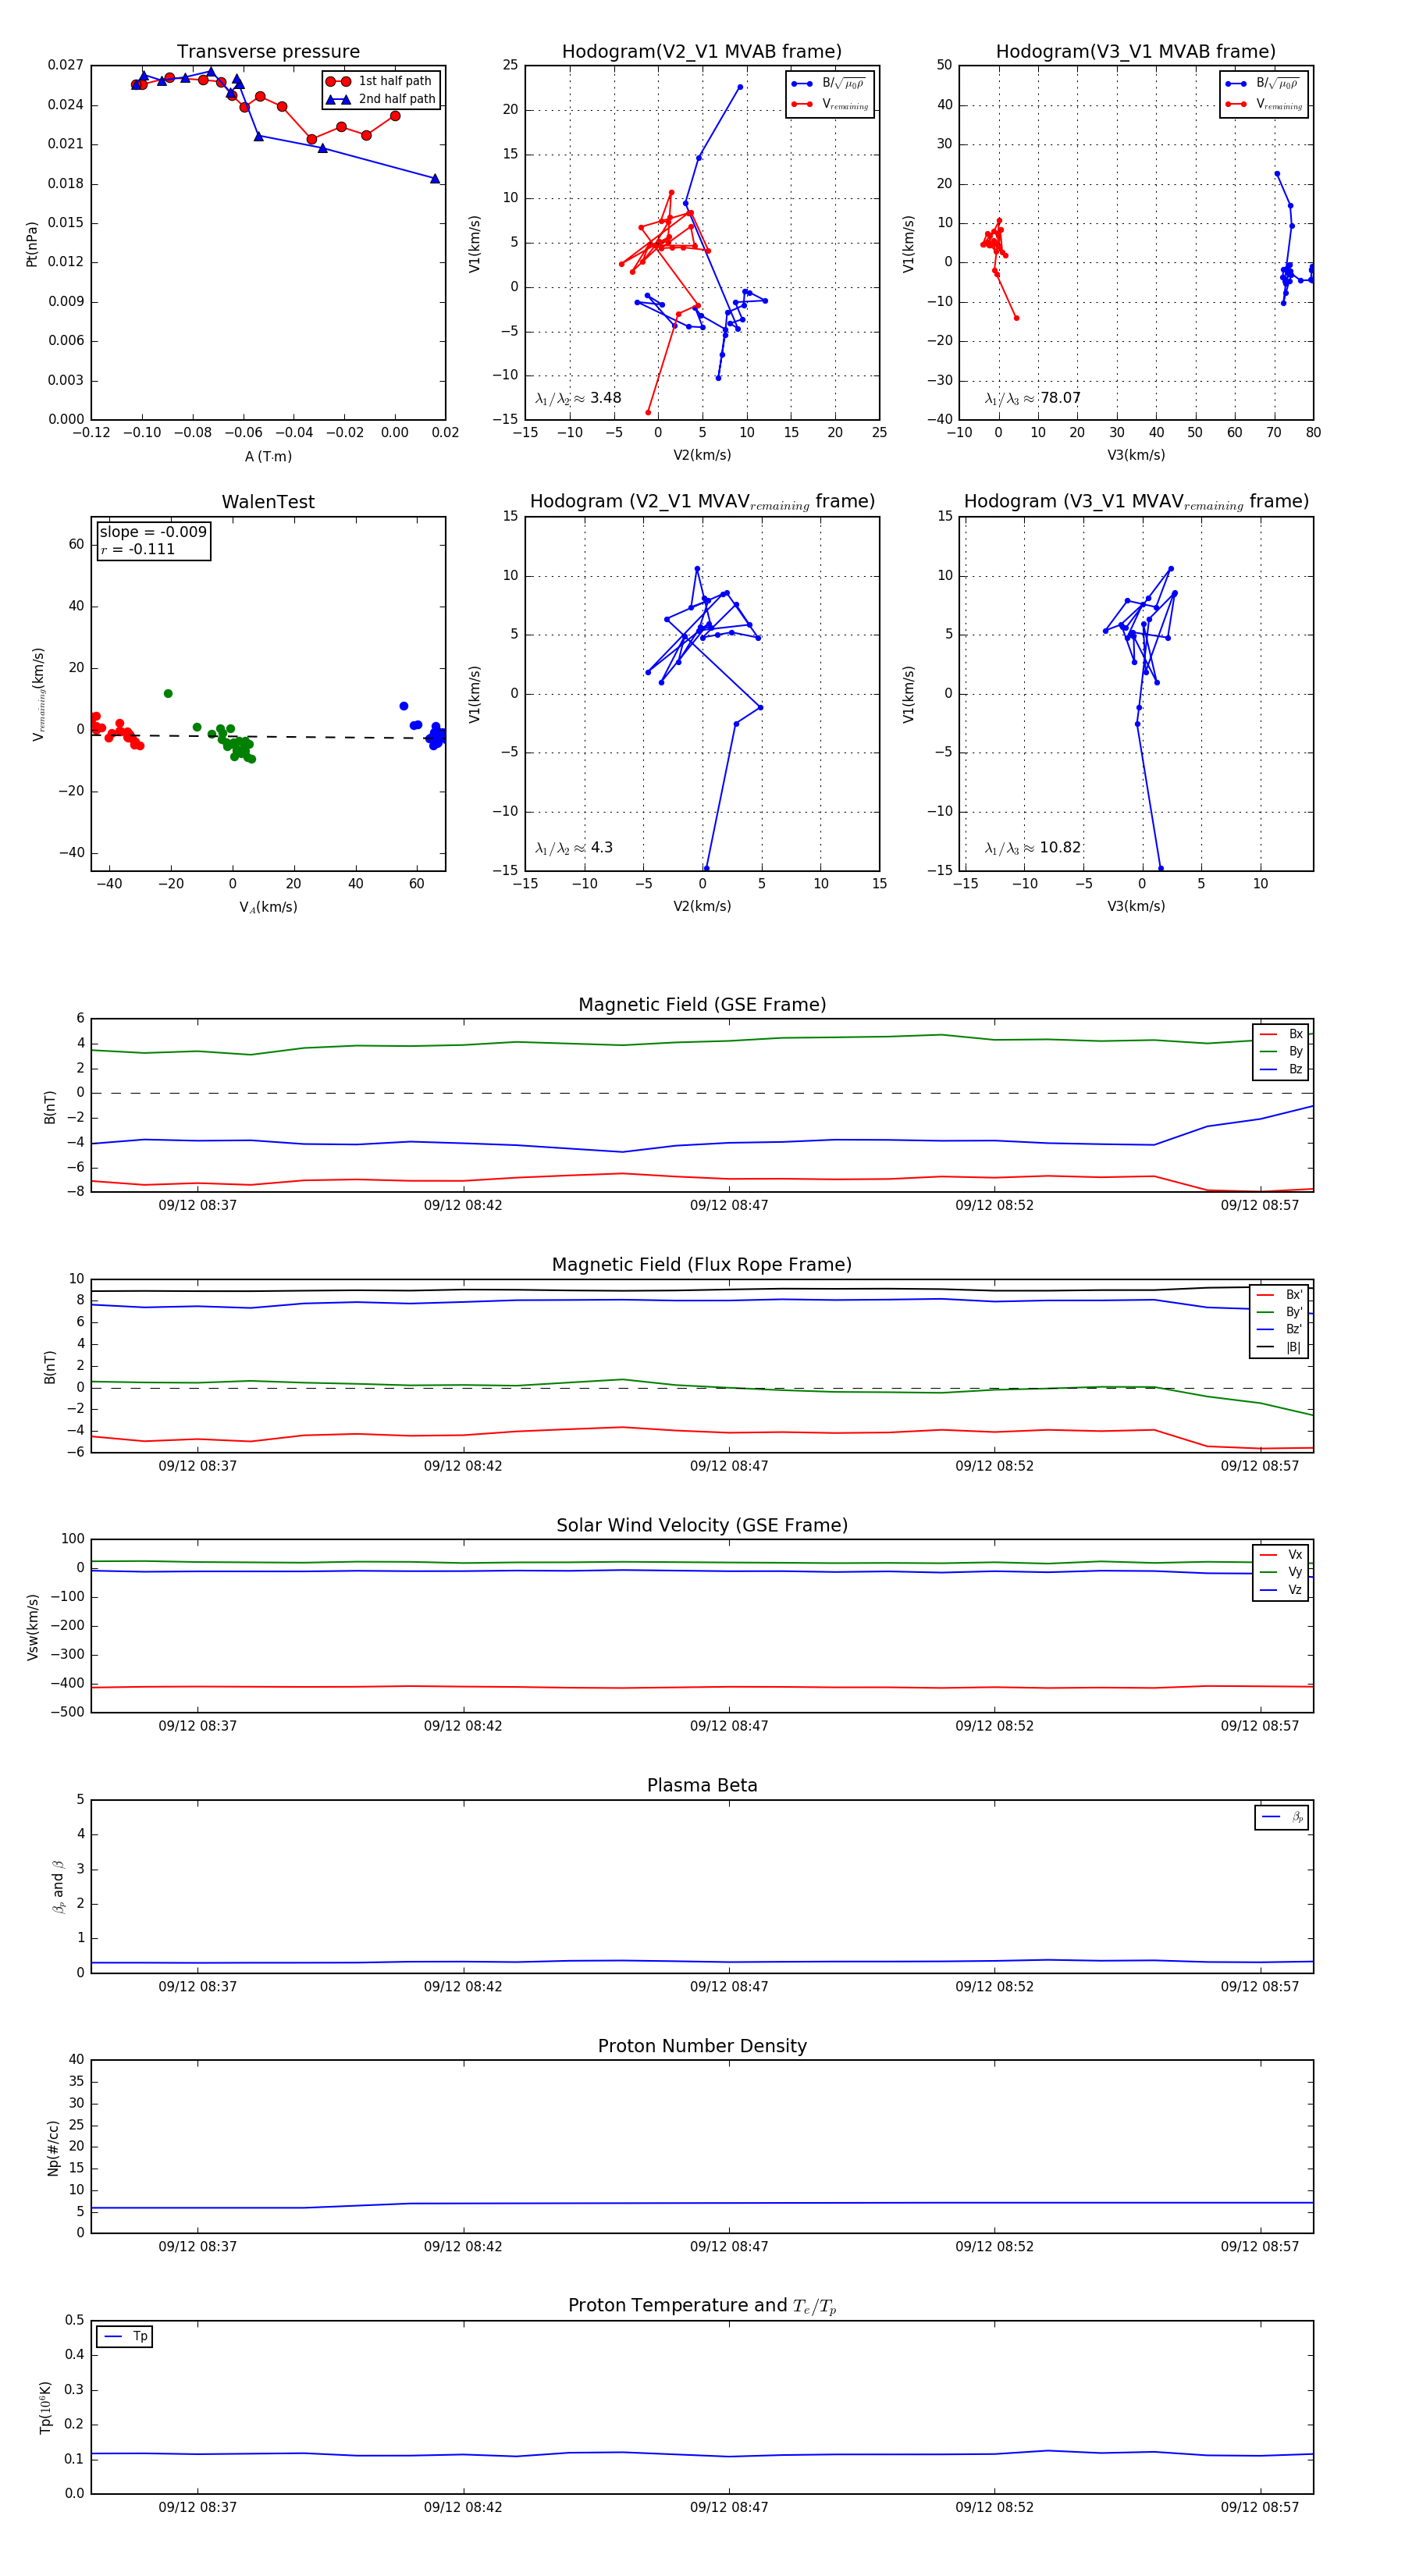Viewport: 1405px width, 2576px height.
Task: Click the "Pt(nPa)" y-axis label
Action: click(x=32, y=243)
